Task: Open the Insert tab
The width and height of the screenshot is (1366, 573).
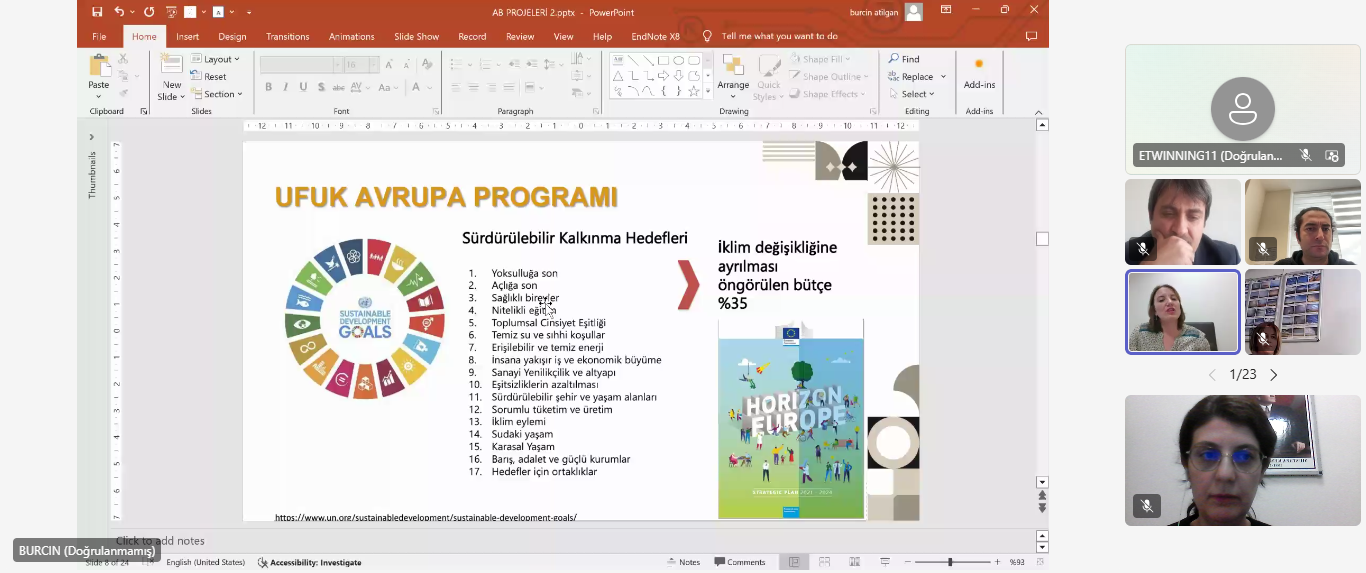Action: coord(187,36)
